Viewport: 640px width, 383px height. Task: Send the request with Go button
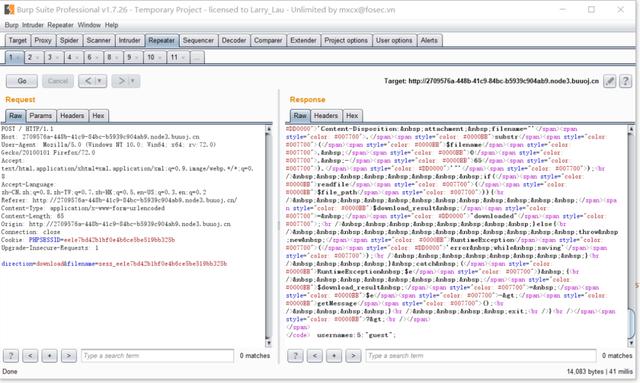pyautogui.click(x=22, y=81)
